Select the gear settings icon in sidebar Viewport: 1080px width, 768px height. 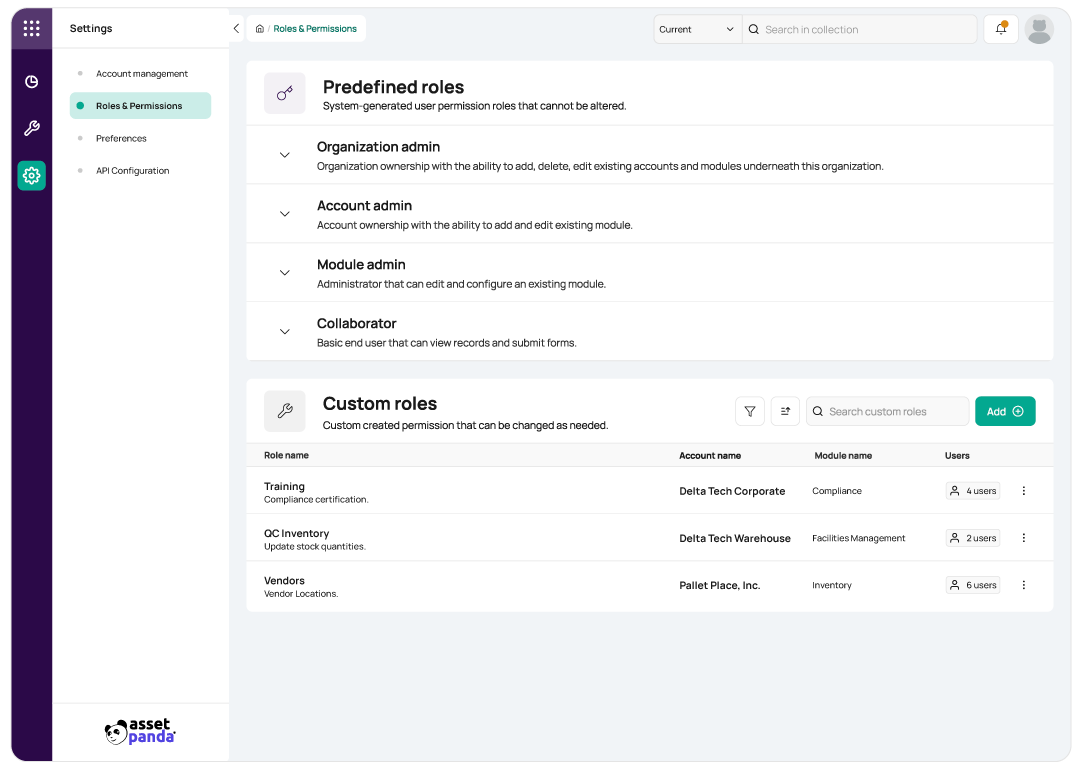[x=31, y=176]
